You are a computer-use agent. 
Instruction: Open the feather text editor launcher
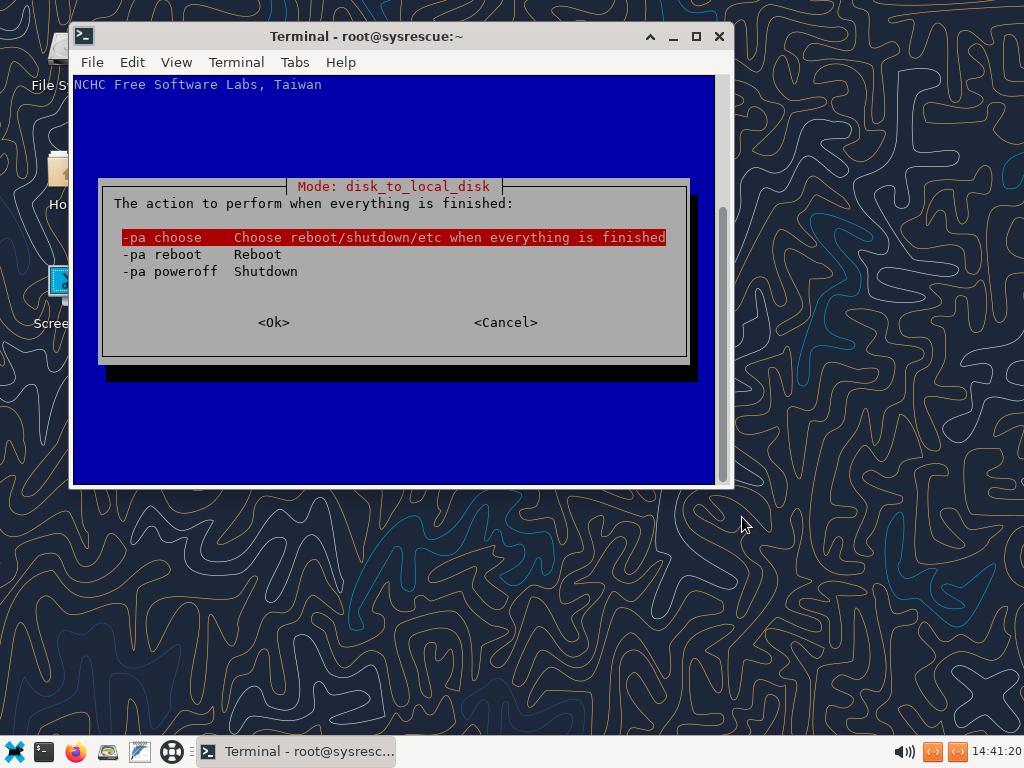pos(140,751)
